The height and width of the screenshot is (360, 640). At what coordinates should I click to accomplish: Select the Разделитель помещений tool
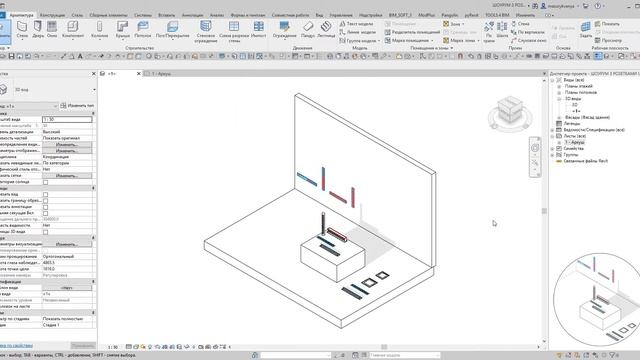pos(412,32)
